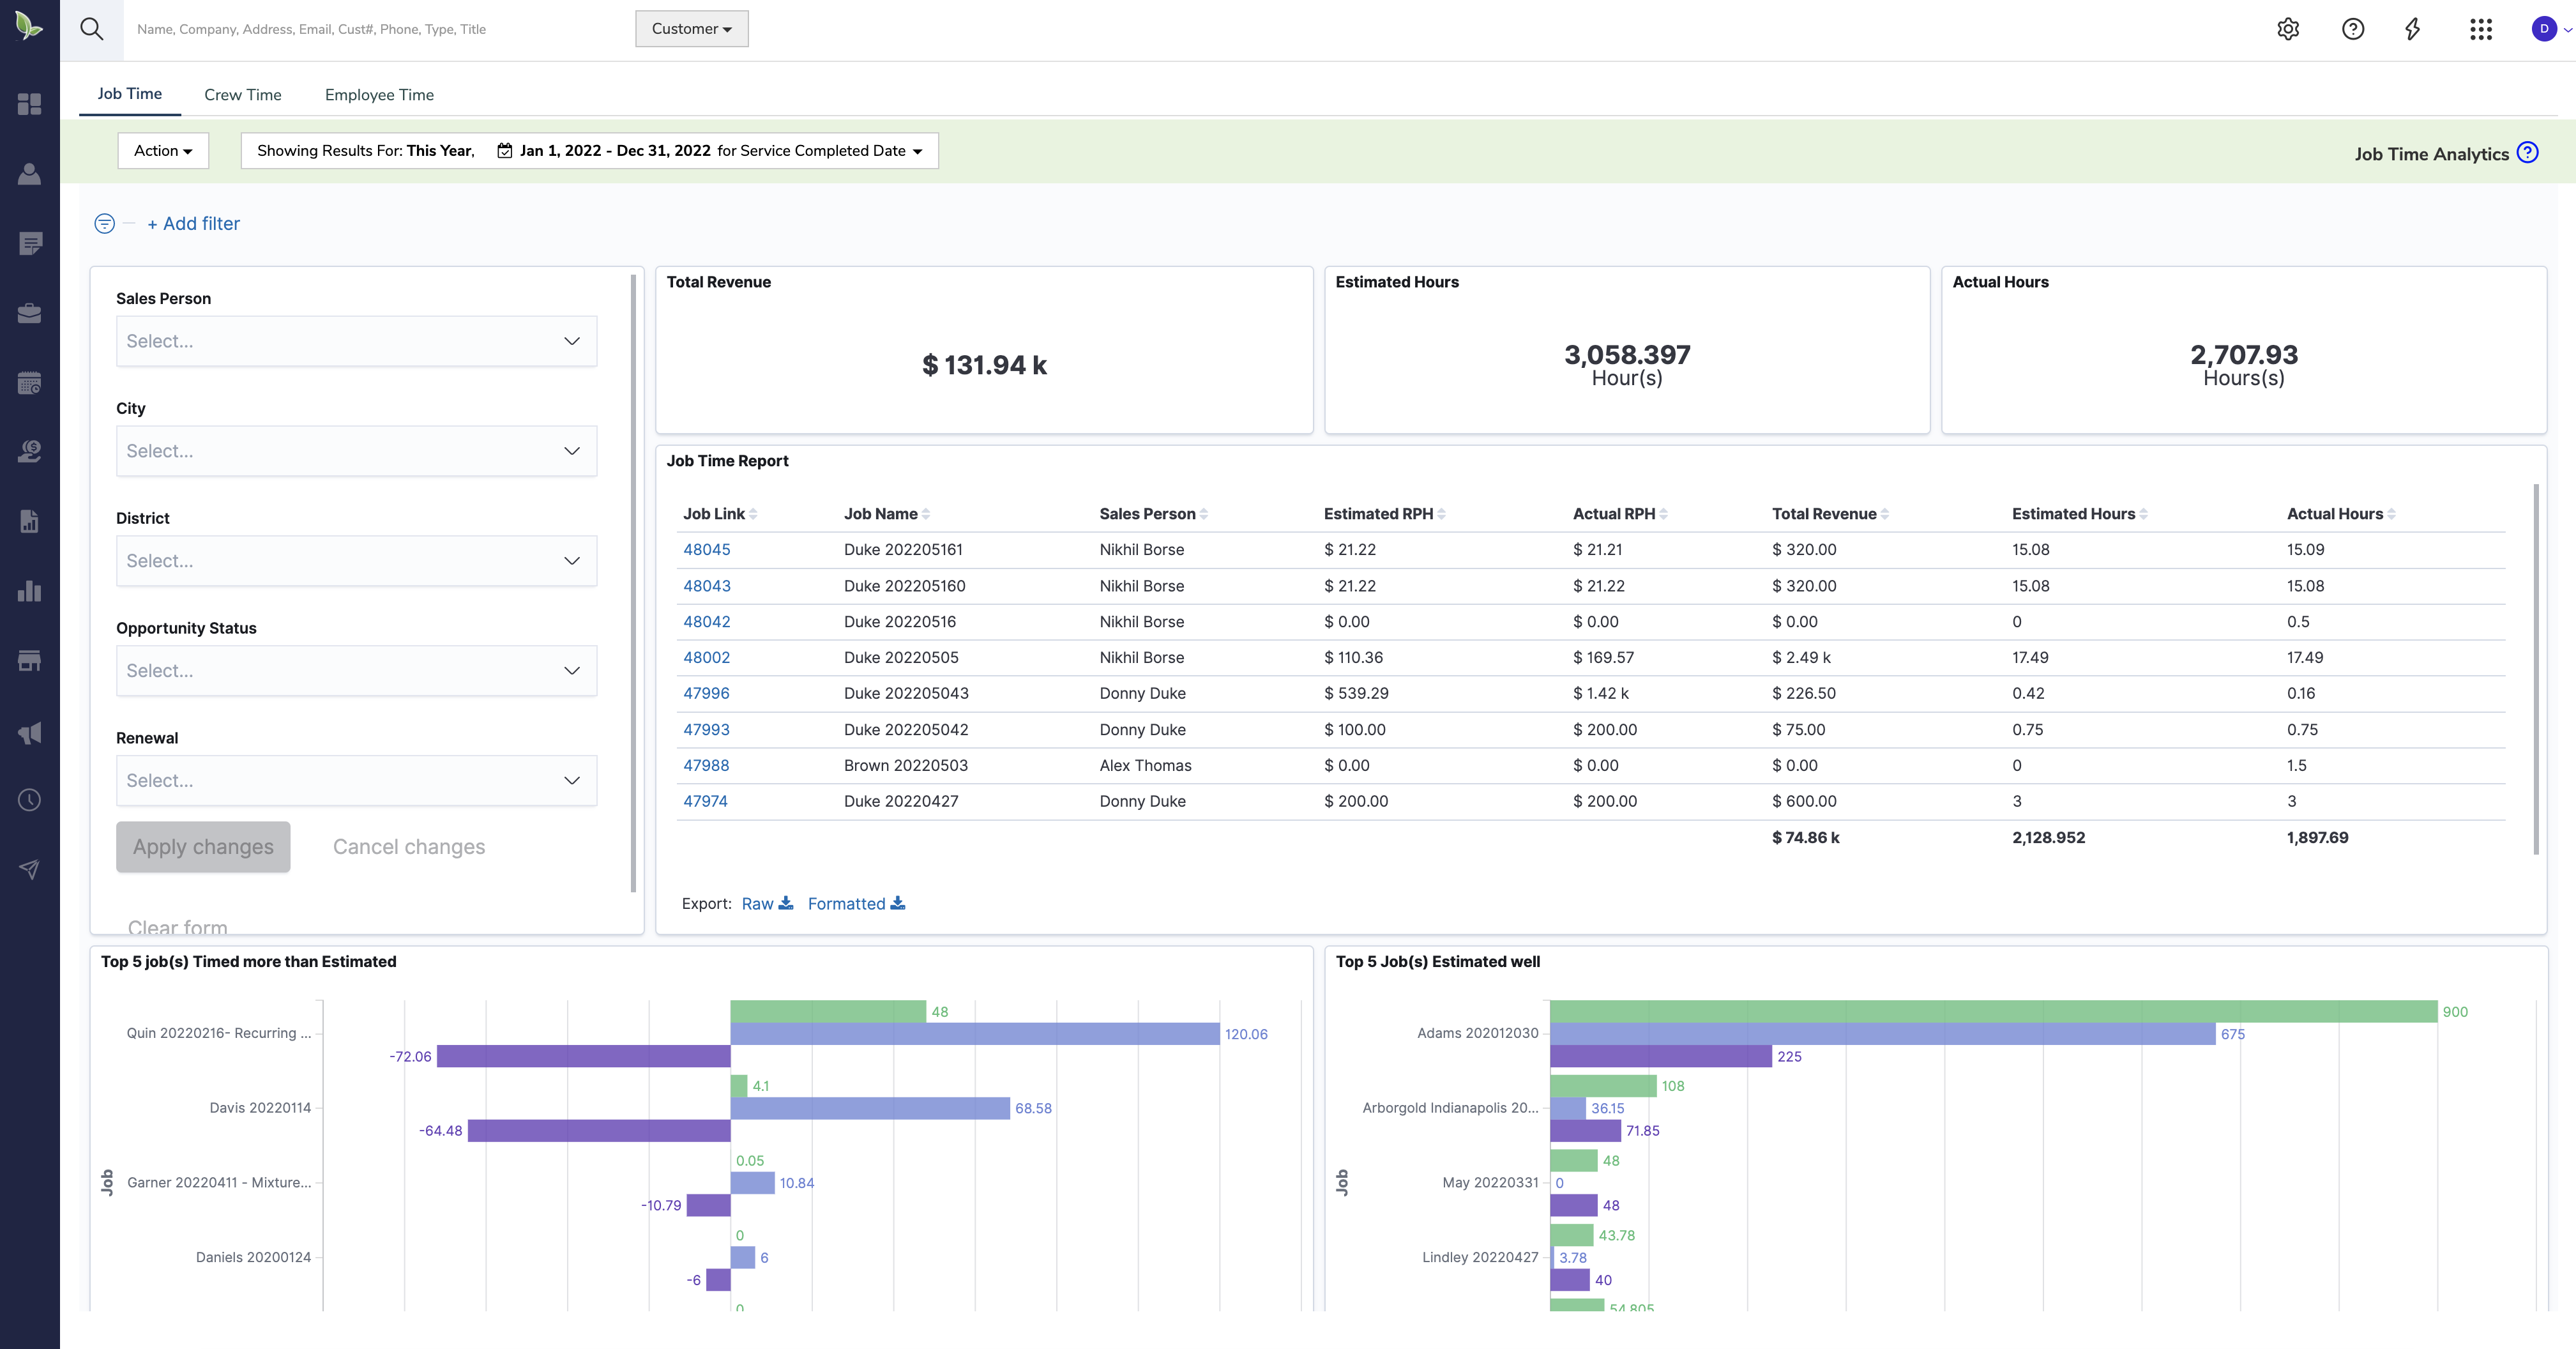Open the dashboard icon in sidebar
The height and width of the screenshot is (1349, 2576).
click(30, 104)
